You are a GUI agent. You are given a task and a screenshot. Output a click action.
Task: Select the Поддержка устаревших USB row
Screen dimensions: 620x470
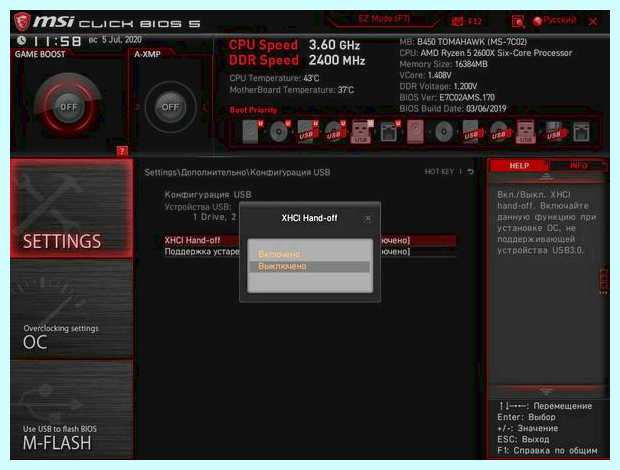point(310,251)
